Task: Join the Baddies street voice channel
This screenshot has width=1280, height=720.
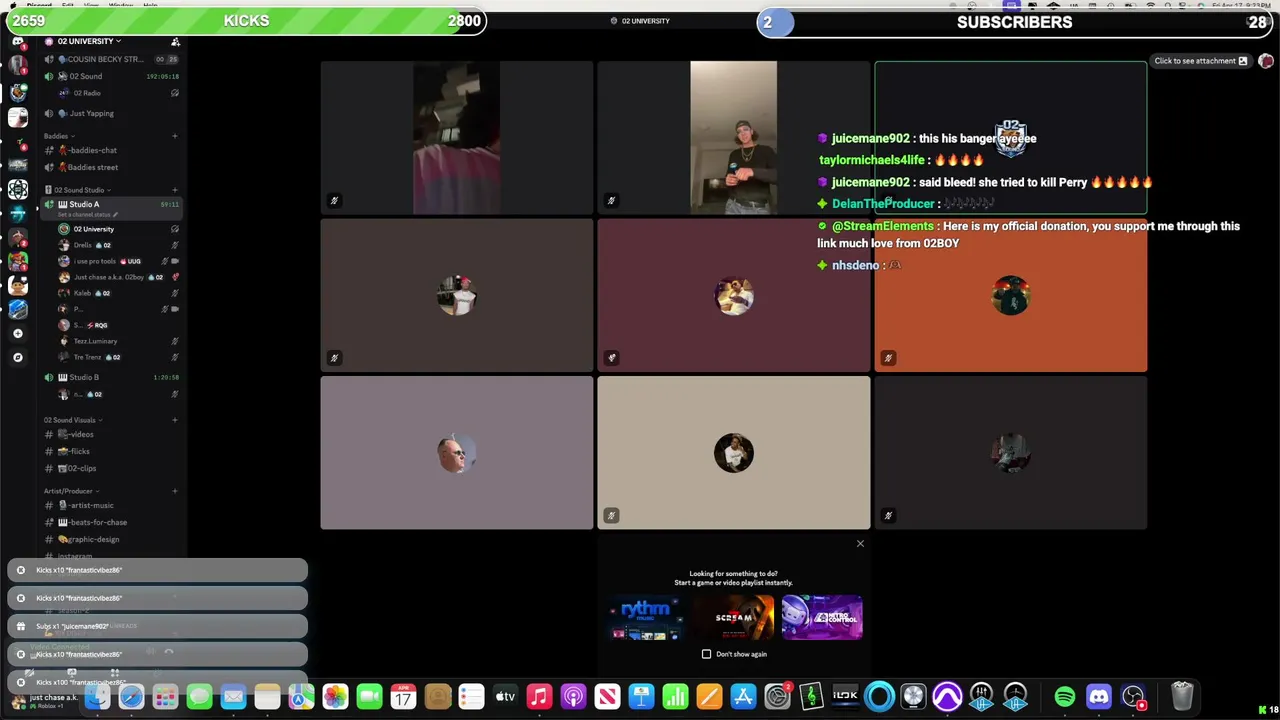Action: pos(110,167)
